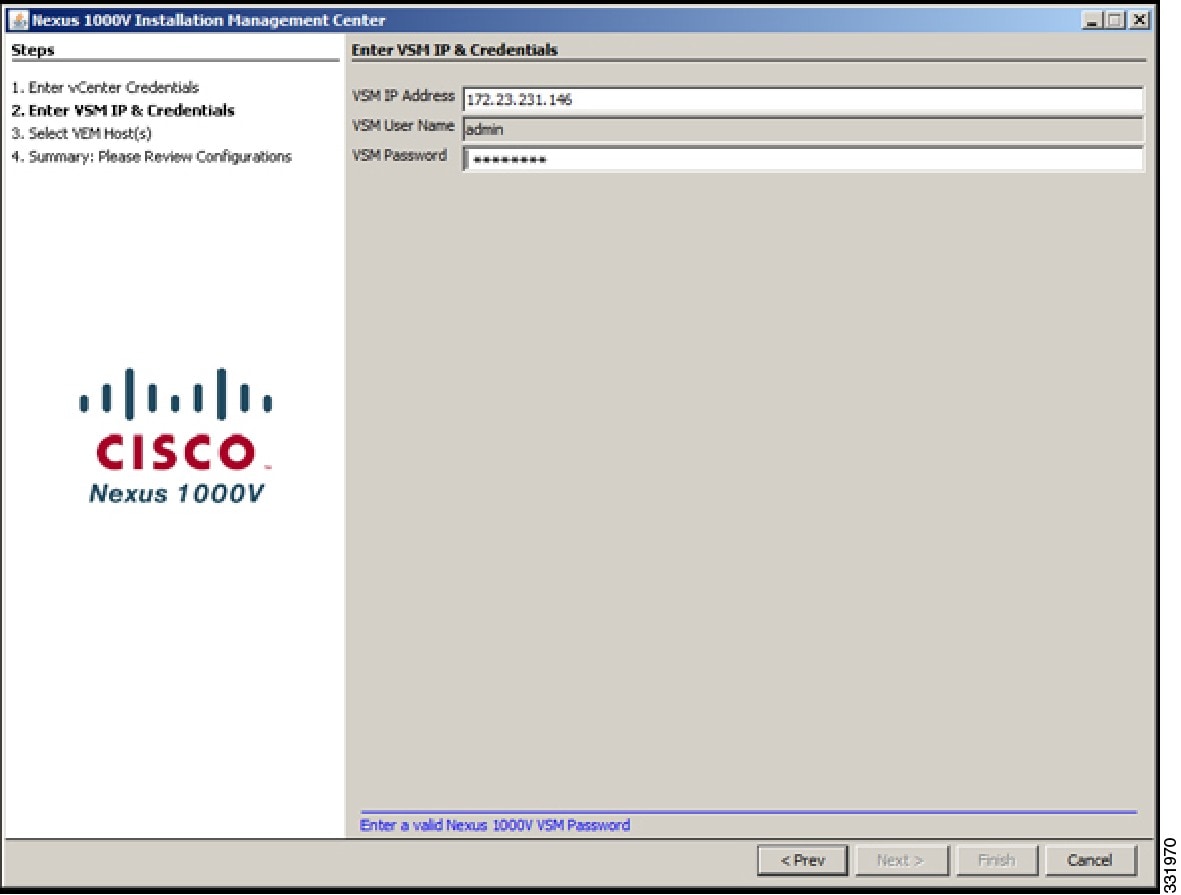
Task: Click the VSM IP Address label
Action: [403, 96]
